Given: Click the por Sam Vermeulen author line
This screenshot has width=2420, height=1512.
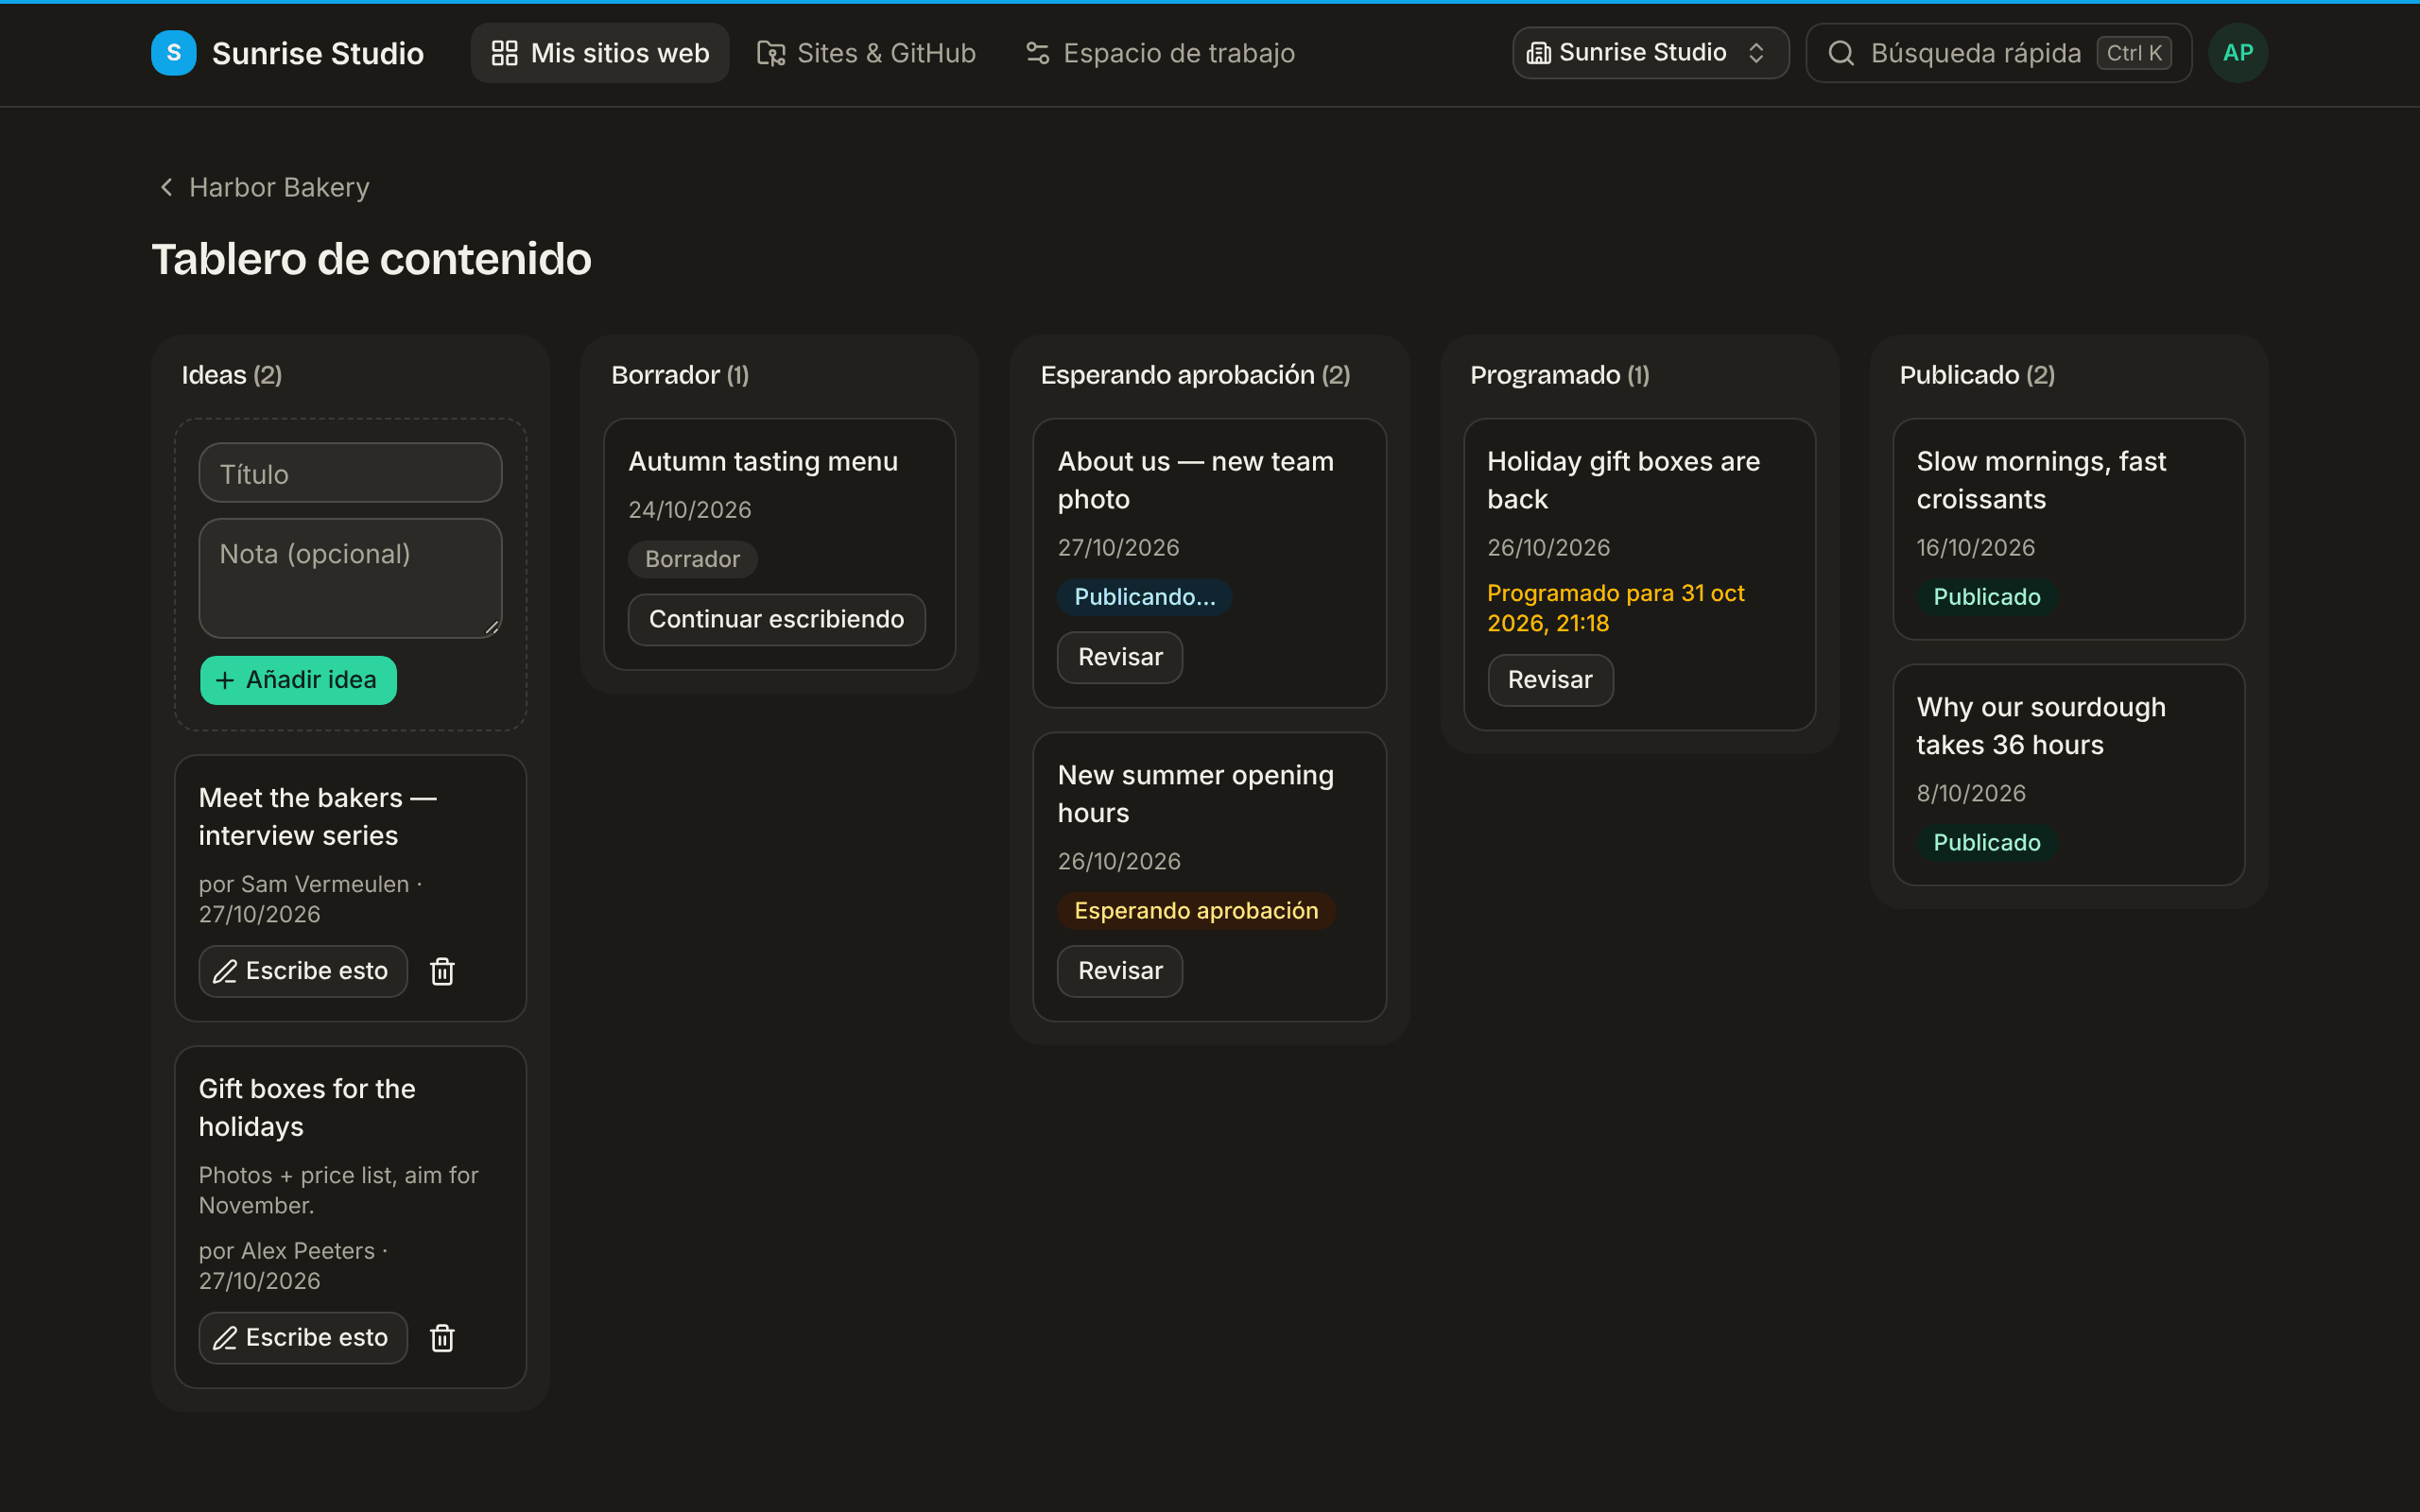Looking at the screenshot, I should click(x=310, y=899).
